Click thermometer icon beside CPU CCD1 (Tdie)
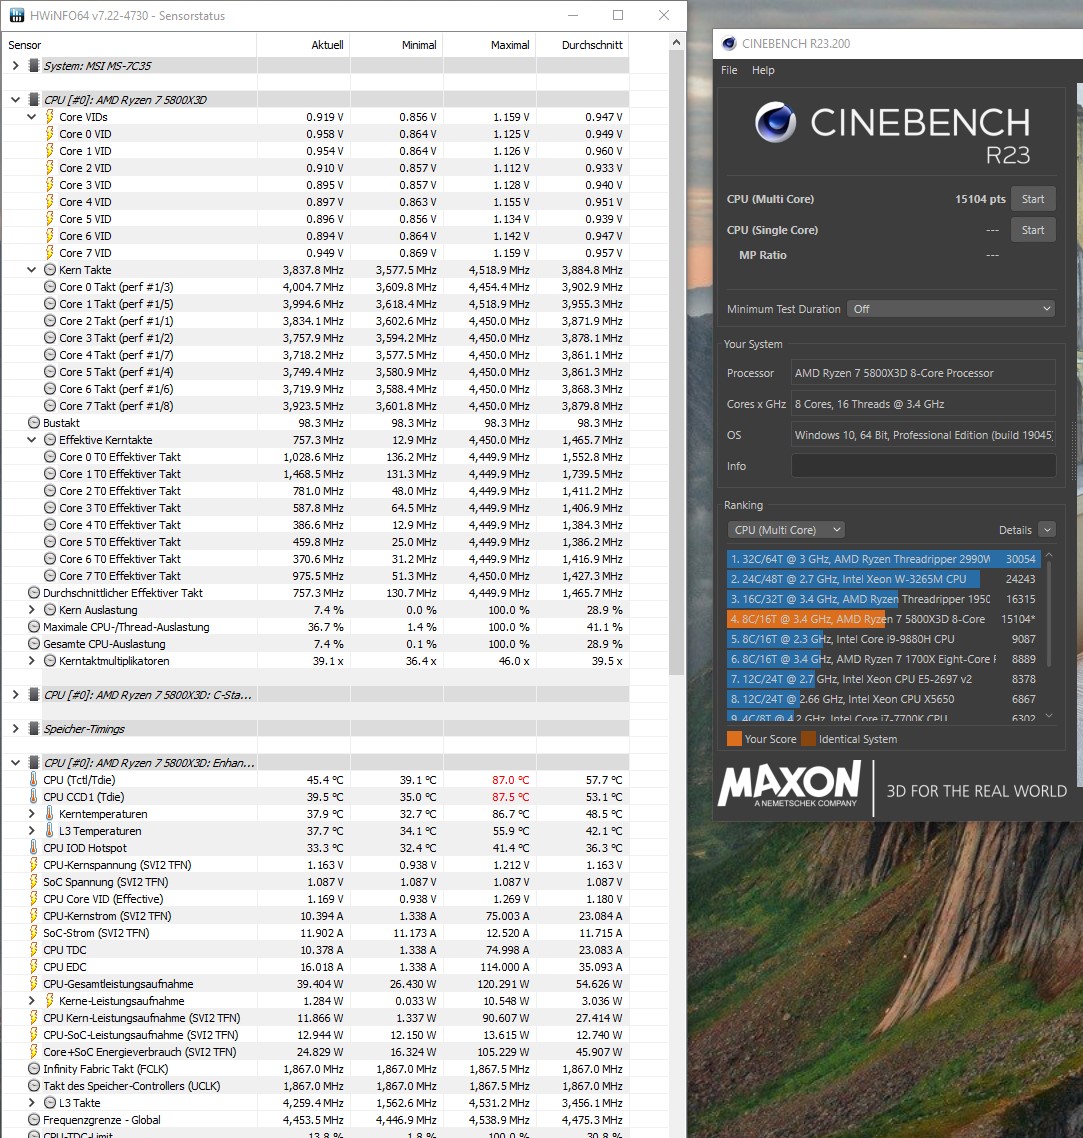Screen dimensions: 1083x1138 pyautogui.click(x=33, y=796)
